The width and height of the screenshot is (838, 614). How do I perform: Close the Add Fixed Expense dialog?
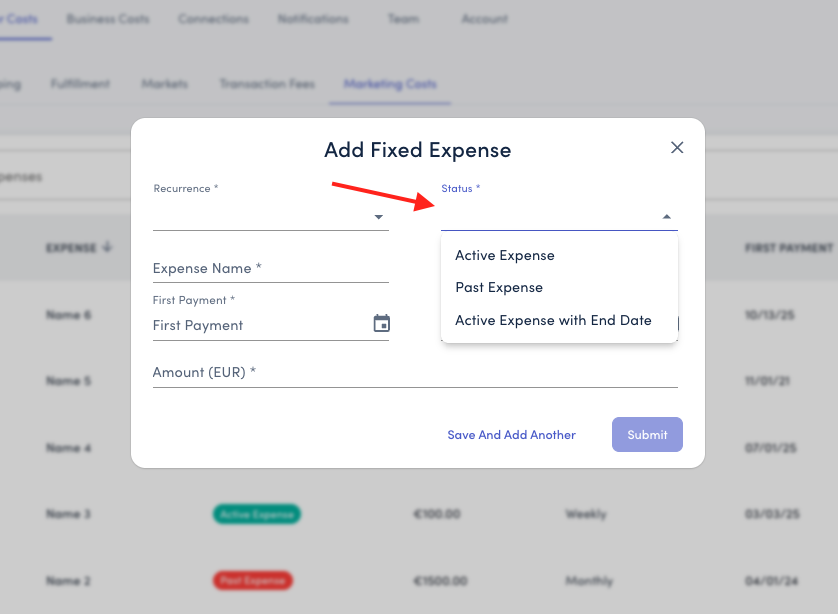pyautogui.click(x=677, y=148)
